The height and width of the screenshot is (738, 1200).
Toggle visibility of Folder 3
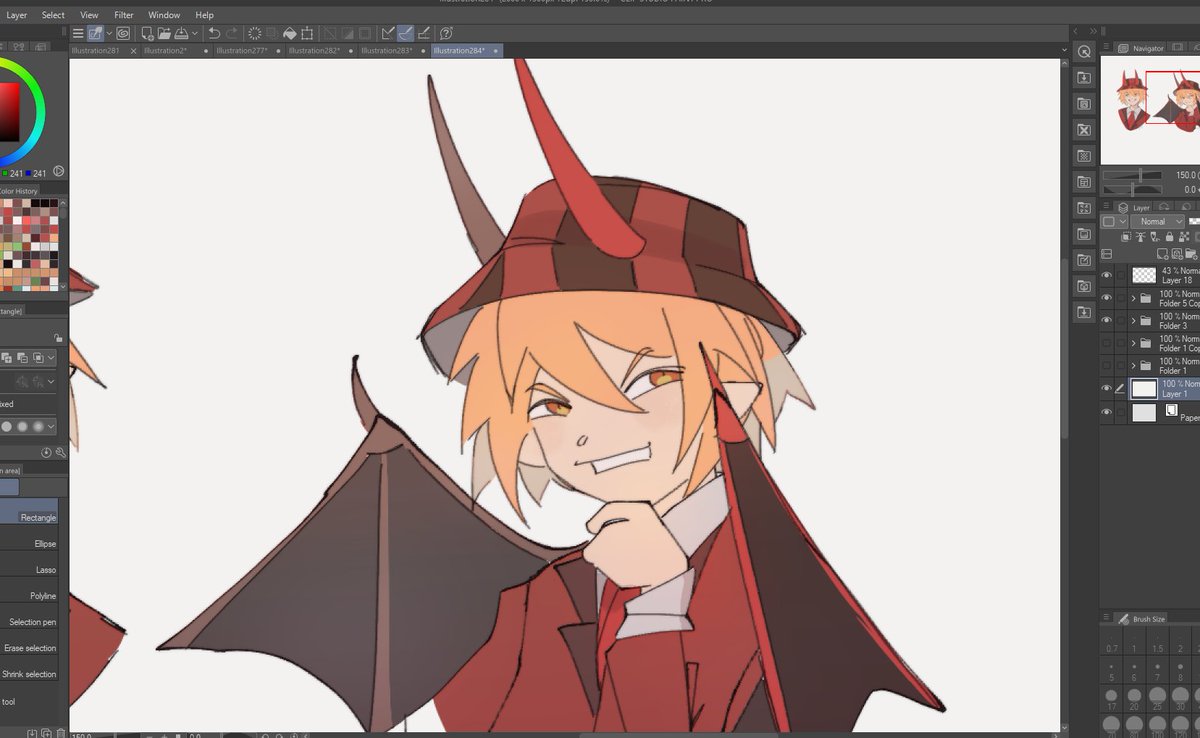pyautogui.click(x=1106, y=321)
